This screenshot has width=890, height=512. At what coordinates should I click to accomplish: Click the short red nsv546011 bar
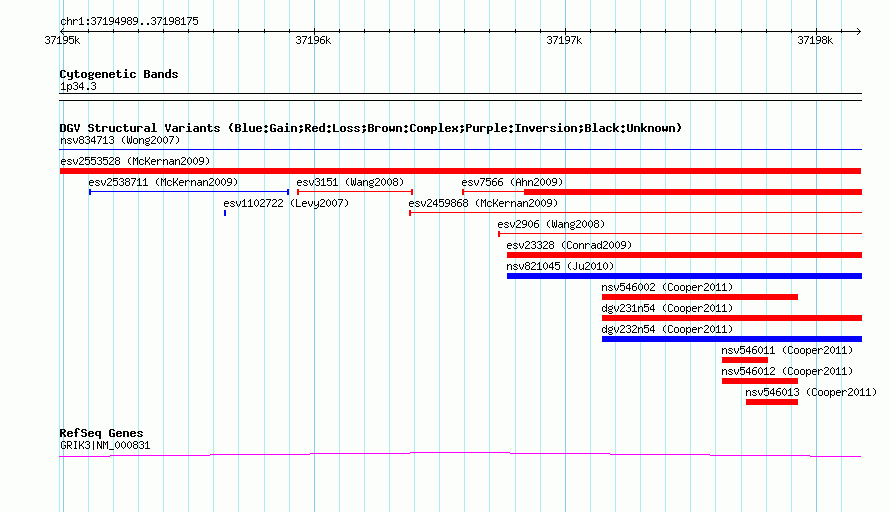click(x=745, y=360)
